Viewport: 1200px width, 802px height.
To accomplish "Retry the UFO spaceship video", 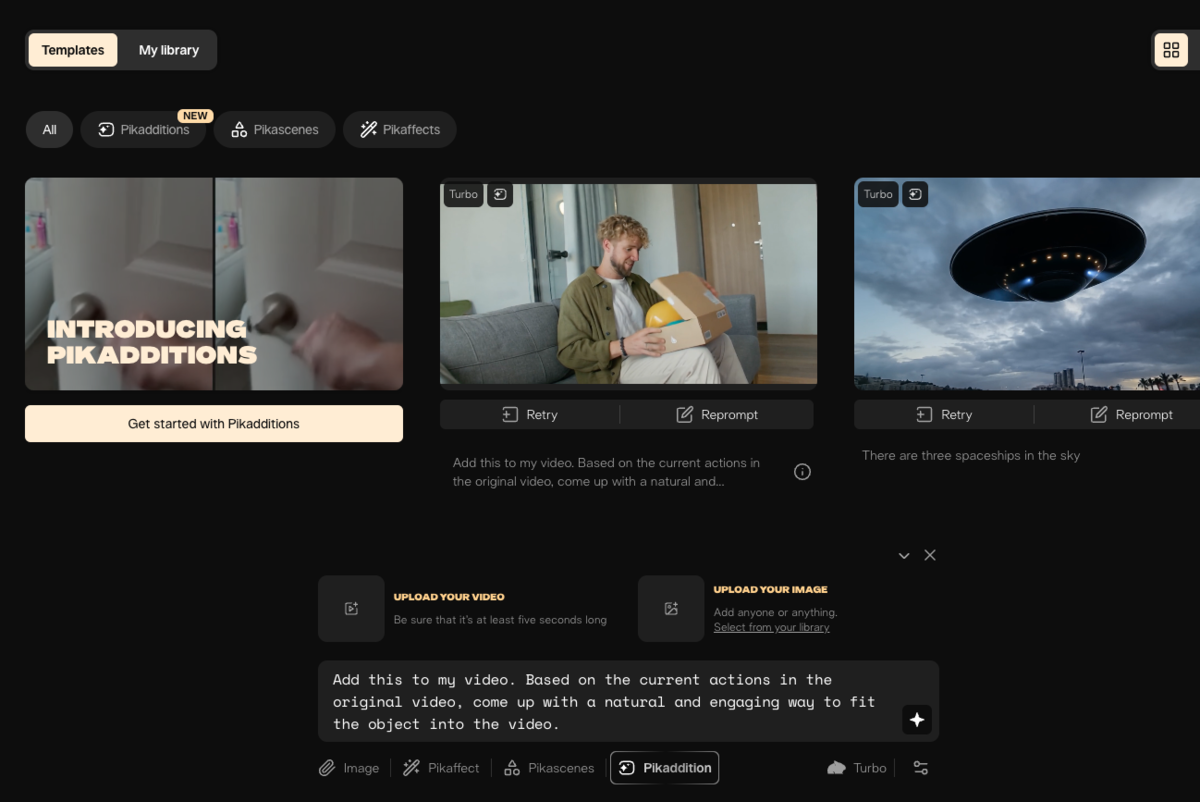I will click(x=944, y=414).
